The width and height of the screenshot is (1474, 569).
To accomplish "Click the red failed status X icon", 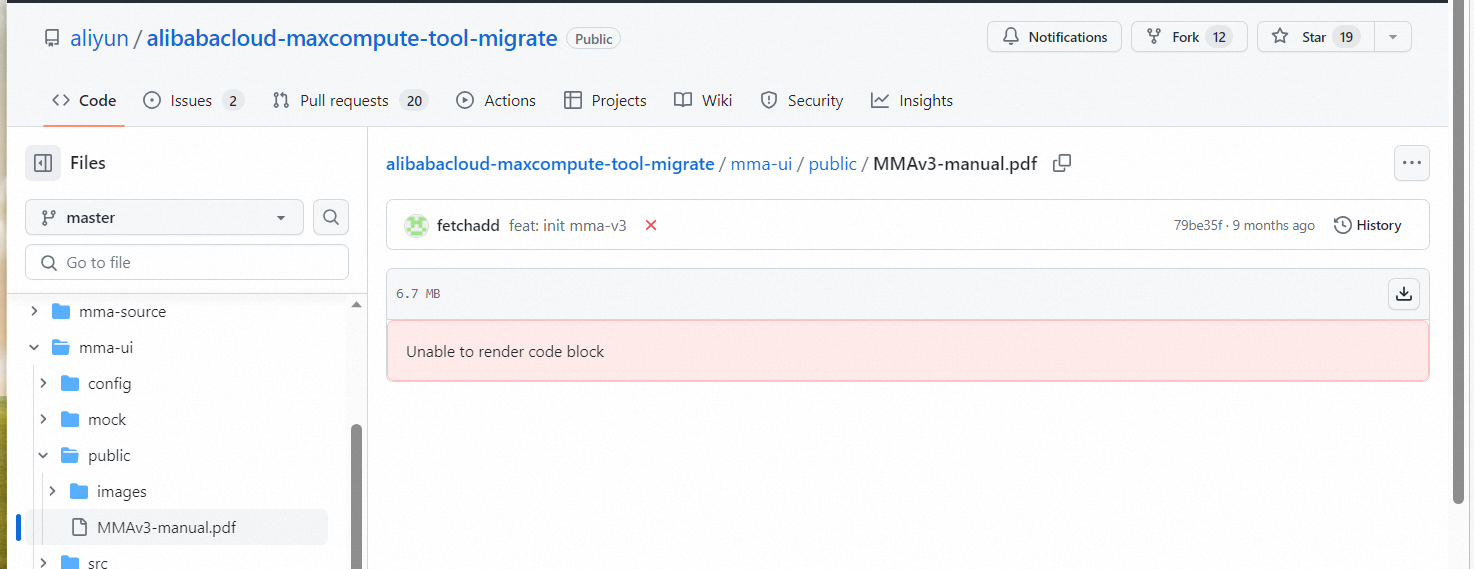I will pyautogui.click(x=651, y=225).
